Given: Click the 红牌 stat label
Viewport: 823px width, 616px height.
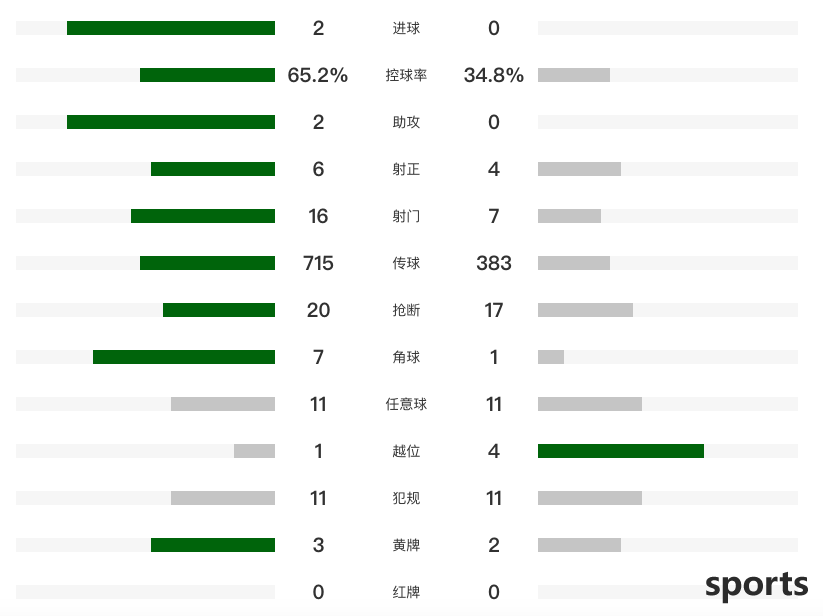Looking at the screenshot, I should click(406, 592).
